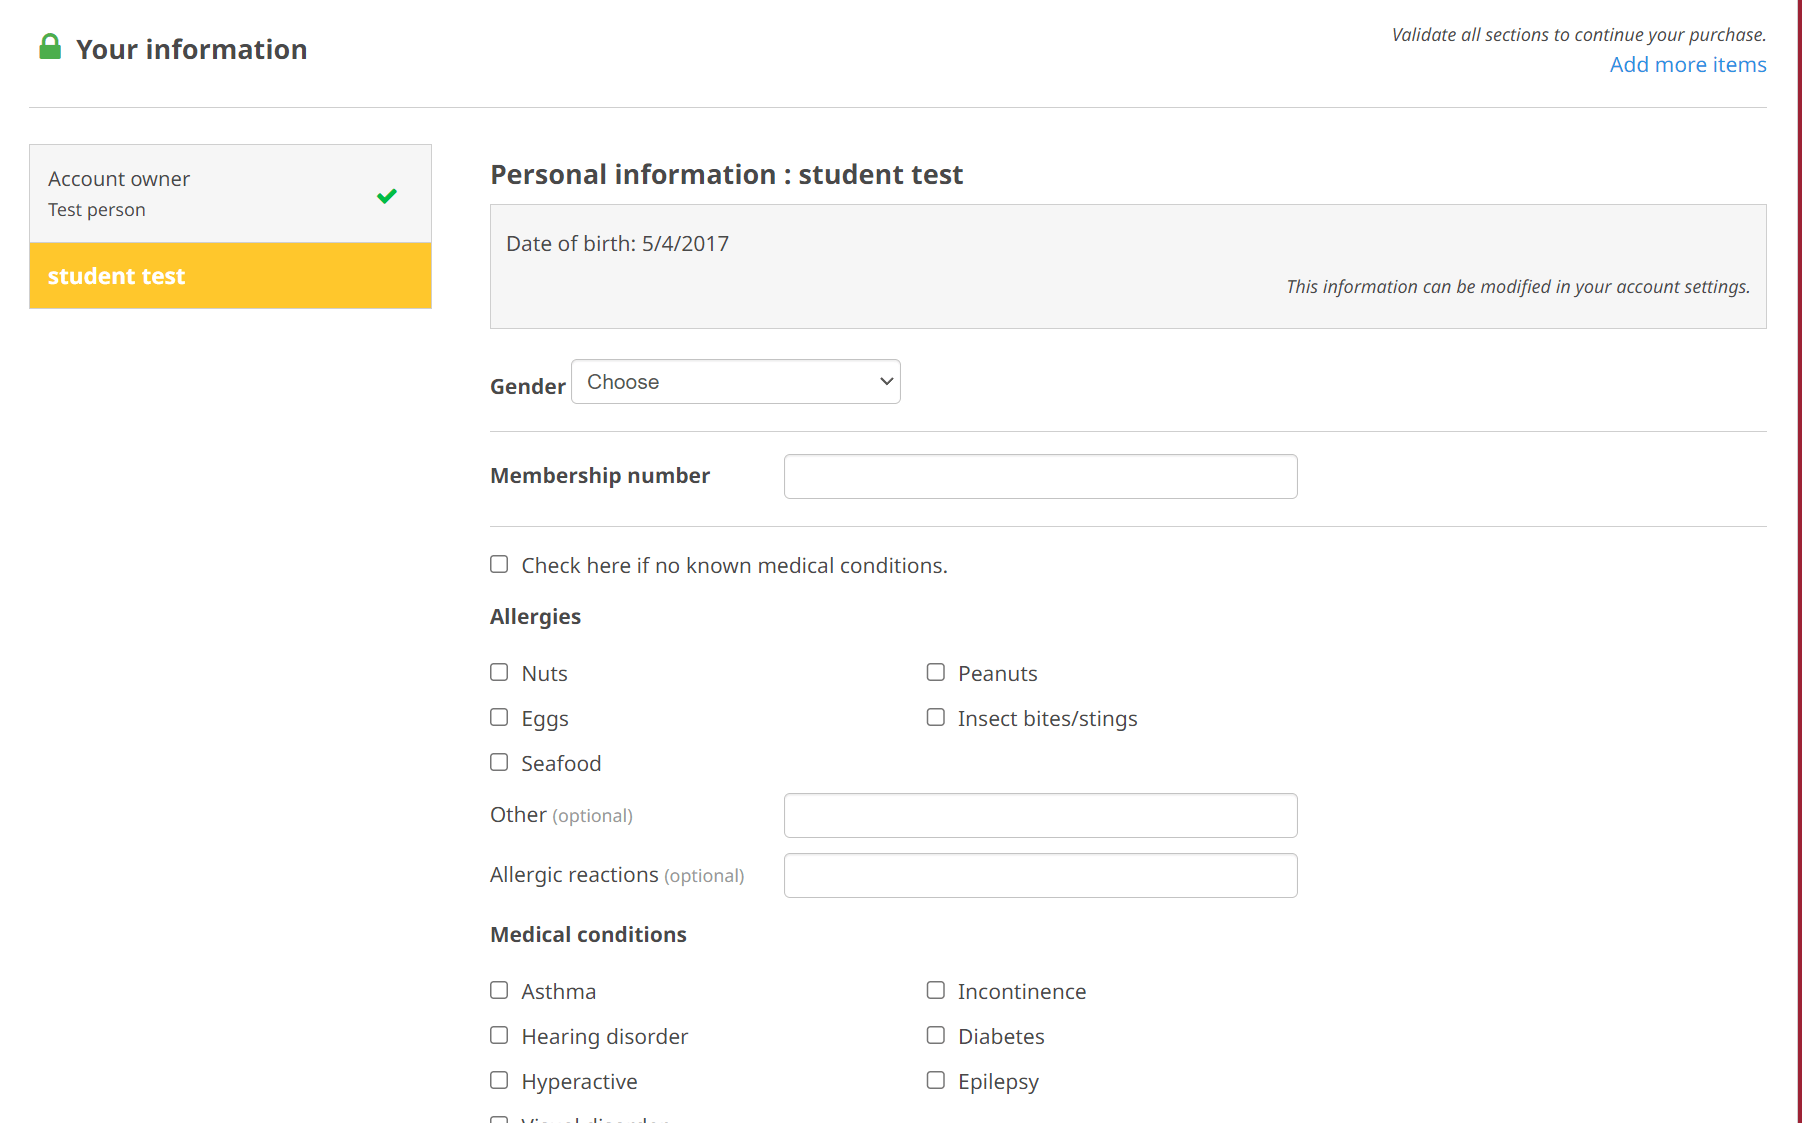Check the Hyperactive condition box
The height and width of the screenshot is (1123, 1802).
[499, 1080]
